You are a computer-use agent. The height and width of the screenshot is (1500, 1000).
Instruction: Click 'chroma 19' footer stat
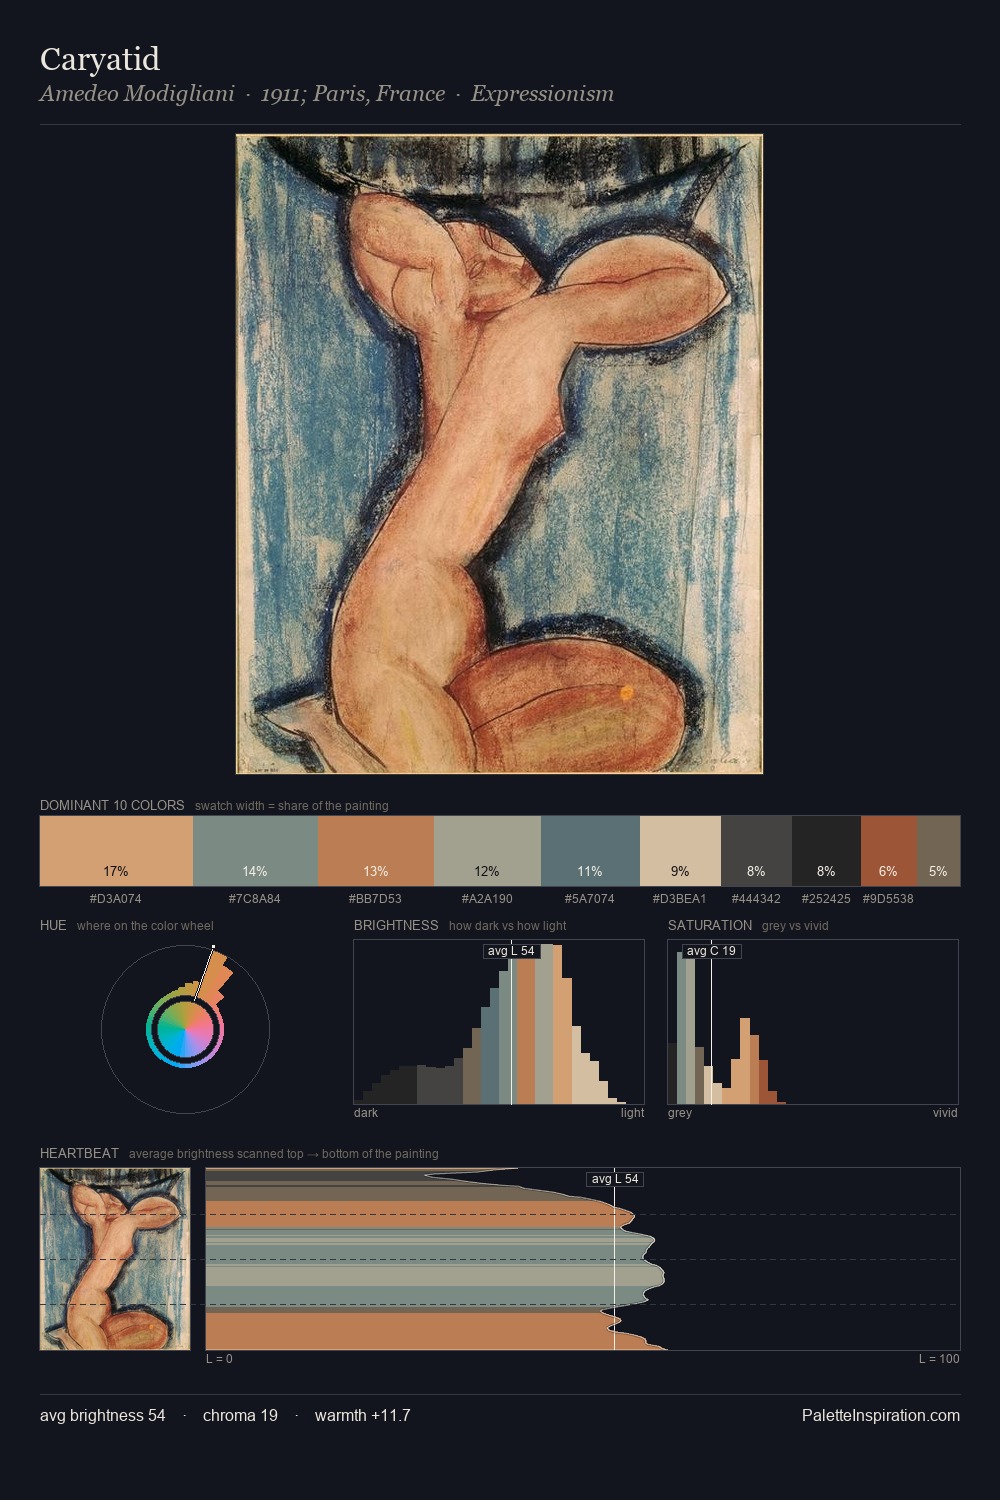pyautogui.click(x=240, y=1415)
